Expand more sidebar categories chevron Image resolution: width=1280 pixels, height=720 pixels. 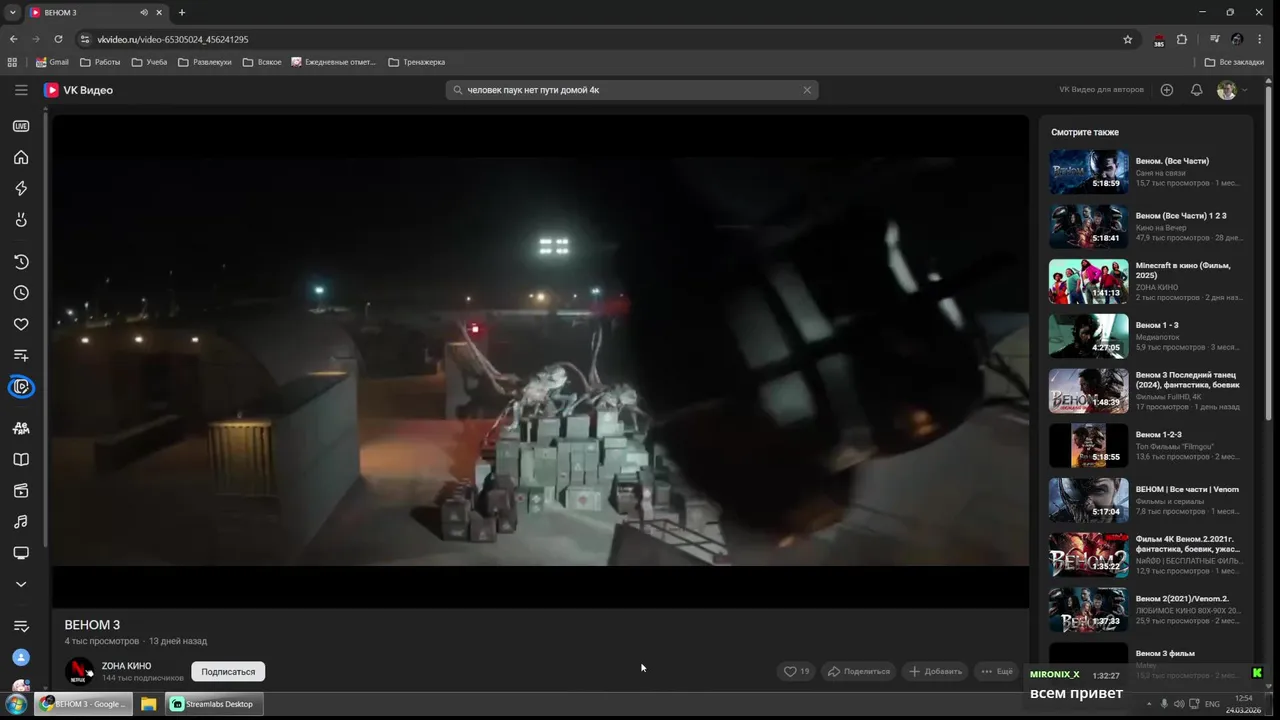(x=21, y=584)
